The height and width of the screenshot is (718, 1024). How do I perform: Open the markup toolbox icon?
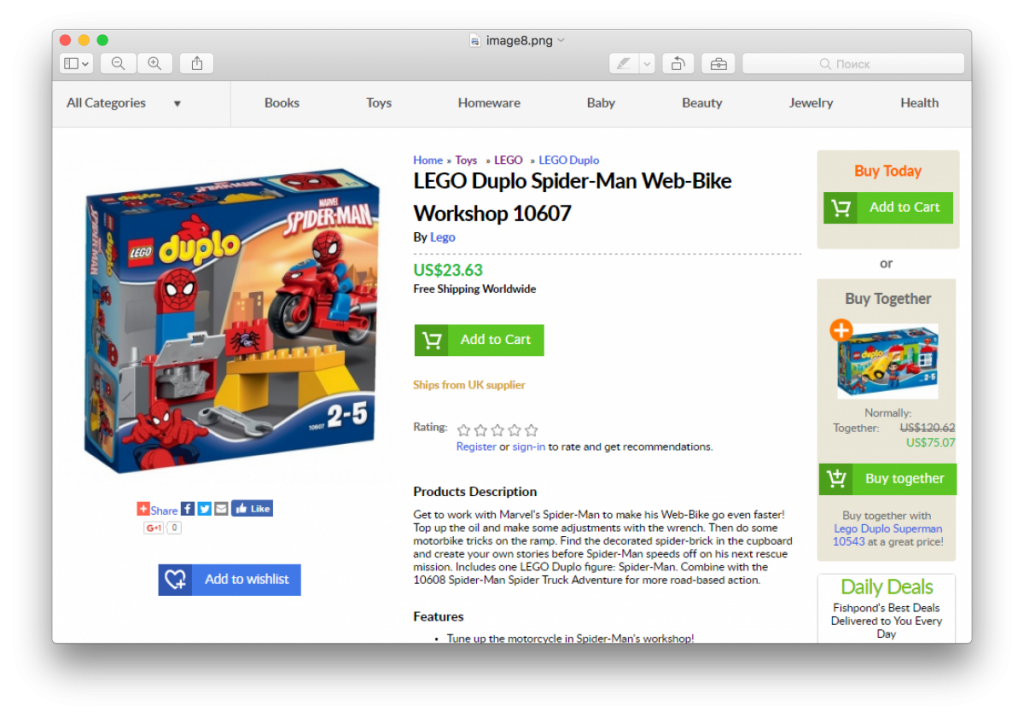718,63
